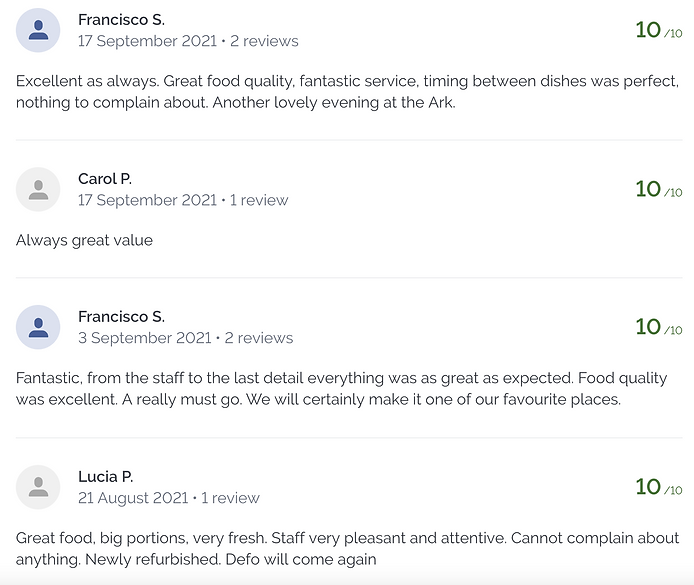Click the 10/10 score on the "Excellent as always" review

pyautogui.click(x=659, y=30)
